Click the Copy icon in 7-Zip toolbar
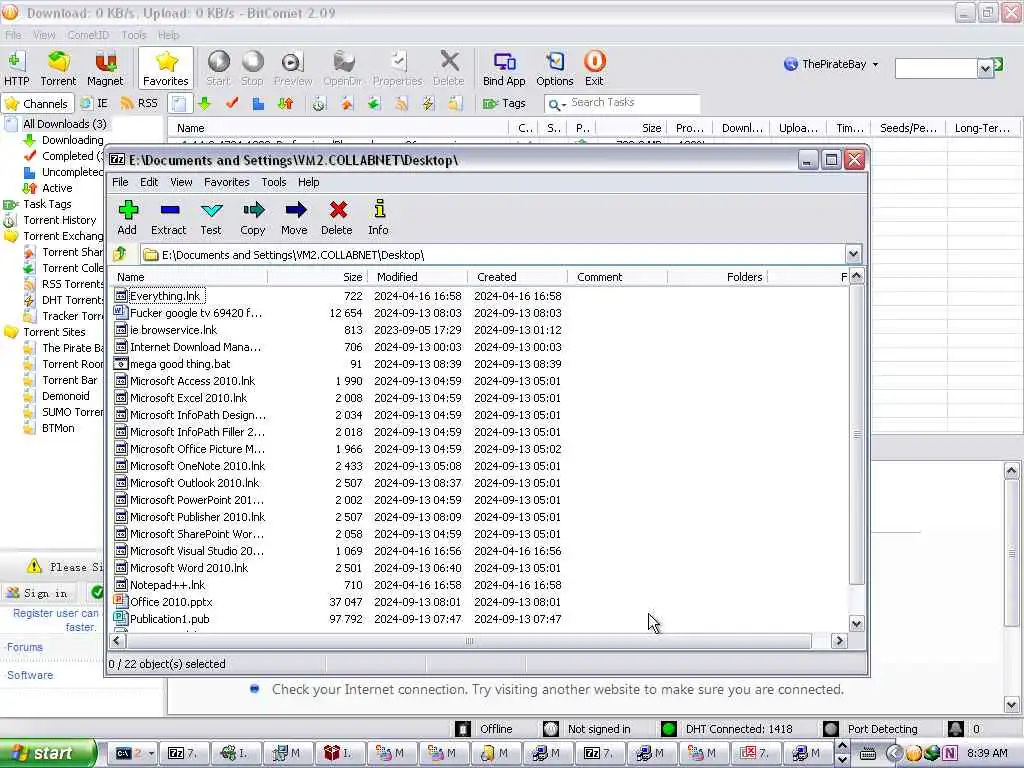 (x=253, y=217)
